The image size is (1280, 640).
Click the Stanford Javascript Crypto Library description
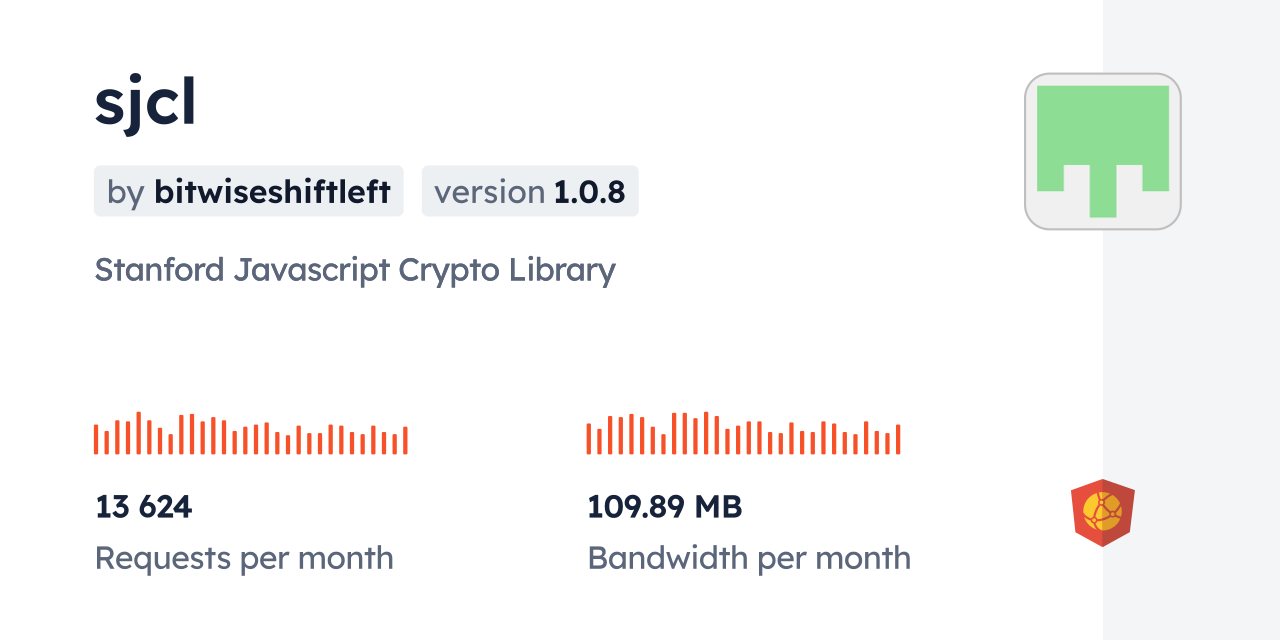355,270
